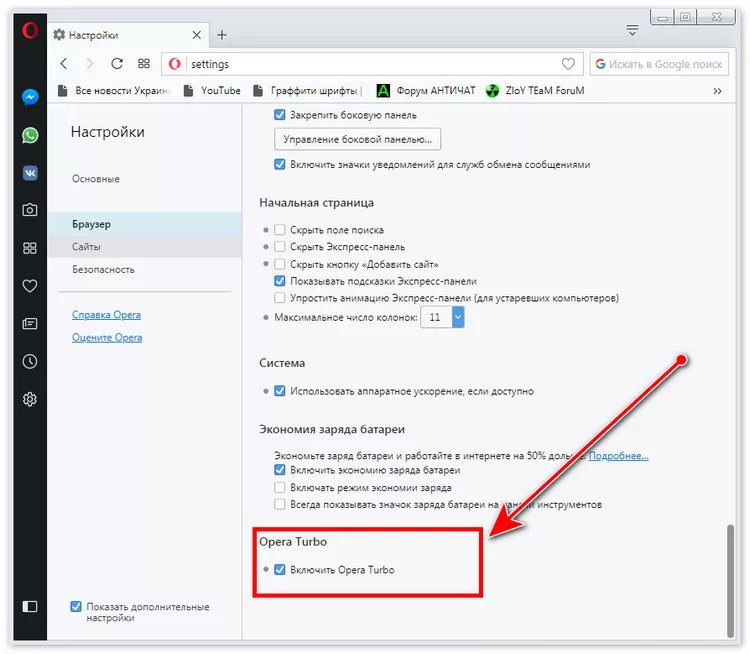Image resolution: width=750 pixels, height=654 pixels.
Task: Toggle sidebar panel button at bottom
Action: [30, 607]
